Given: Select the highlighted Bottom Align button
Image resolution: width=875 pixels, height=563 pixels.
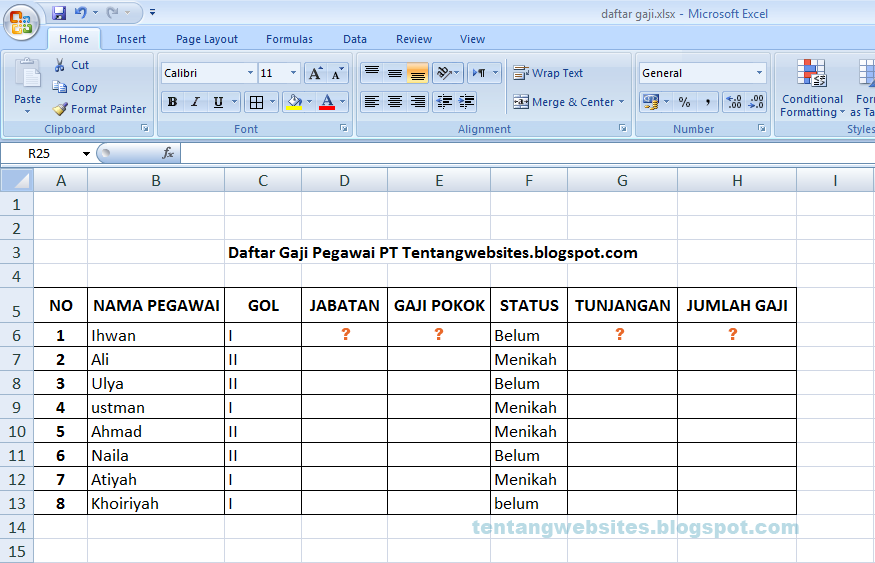Looking at the screenshot, I should coord(417,73).
